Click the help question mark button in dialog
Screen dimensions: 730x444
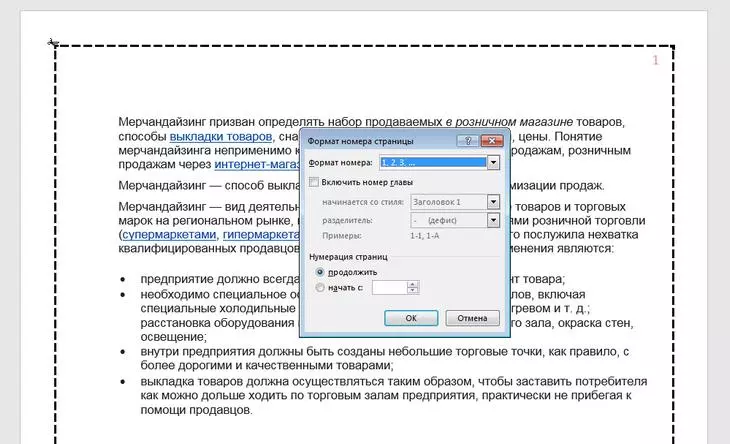pos(465,141)
